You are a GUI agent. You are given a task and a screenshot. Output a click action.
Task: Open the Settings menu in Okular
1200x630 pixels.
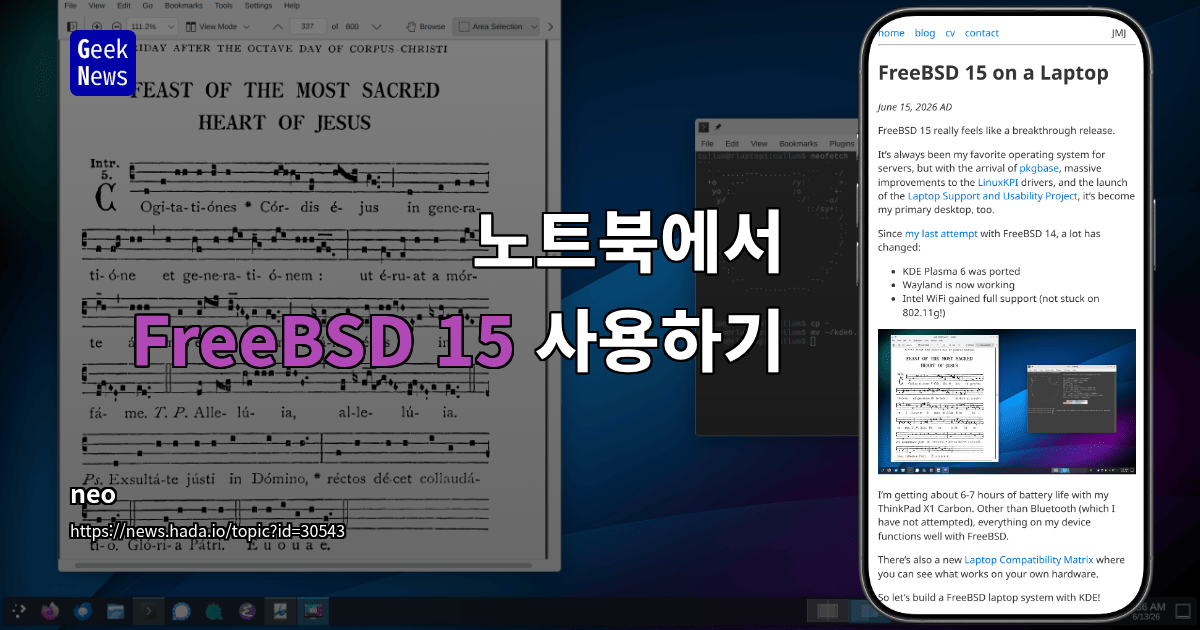tap(257, 6)
